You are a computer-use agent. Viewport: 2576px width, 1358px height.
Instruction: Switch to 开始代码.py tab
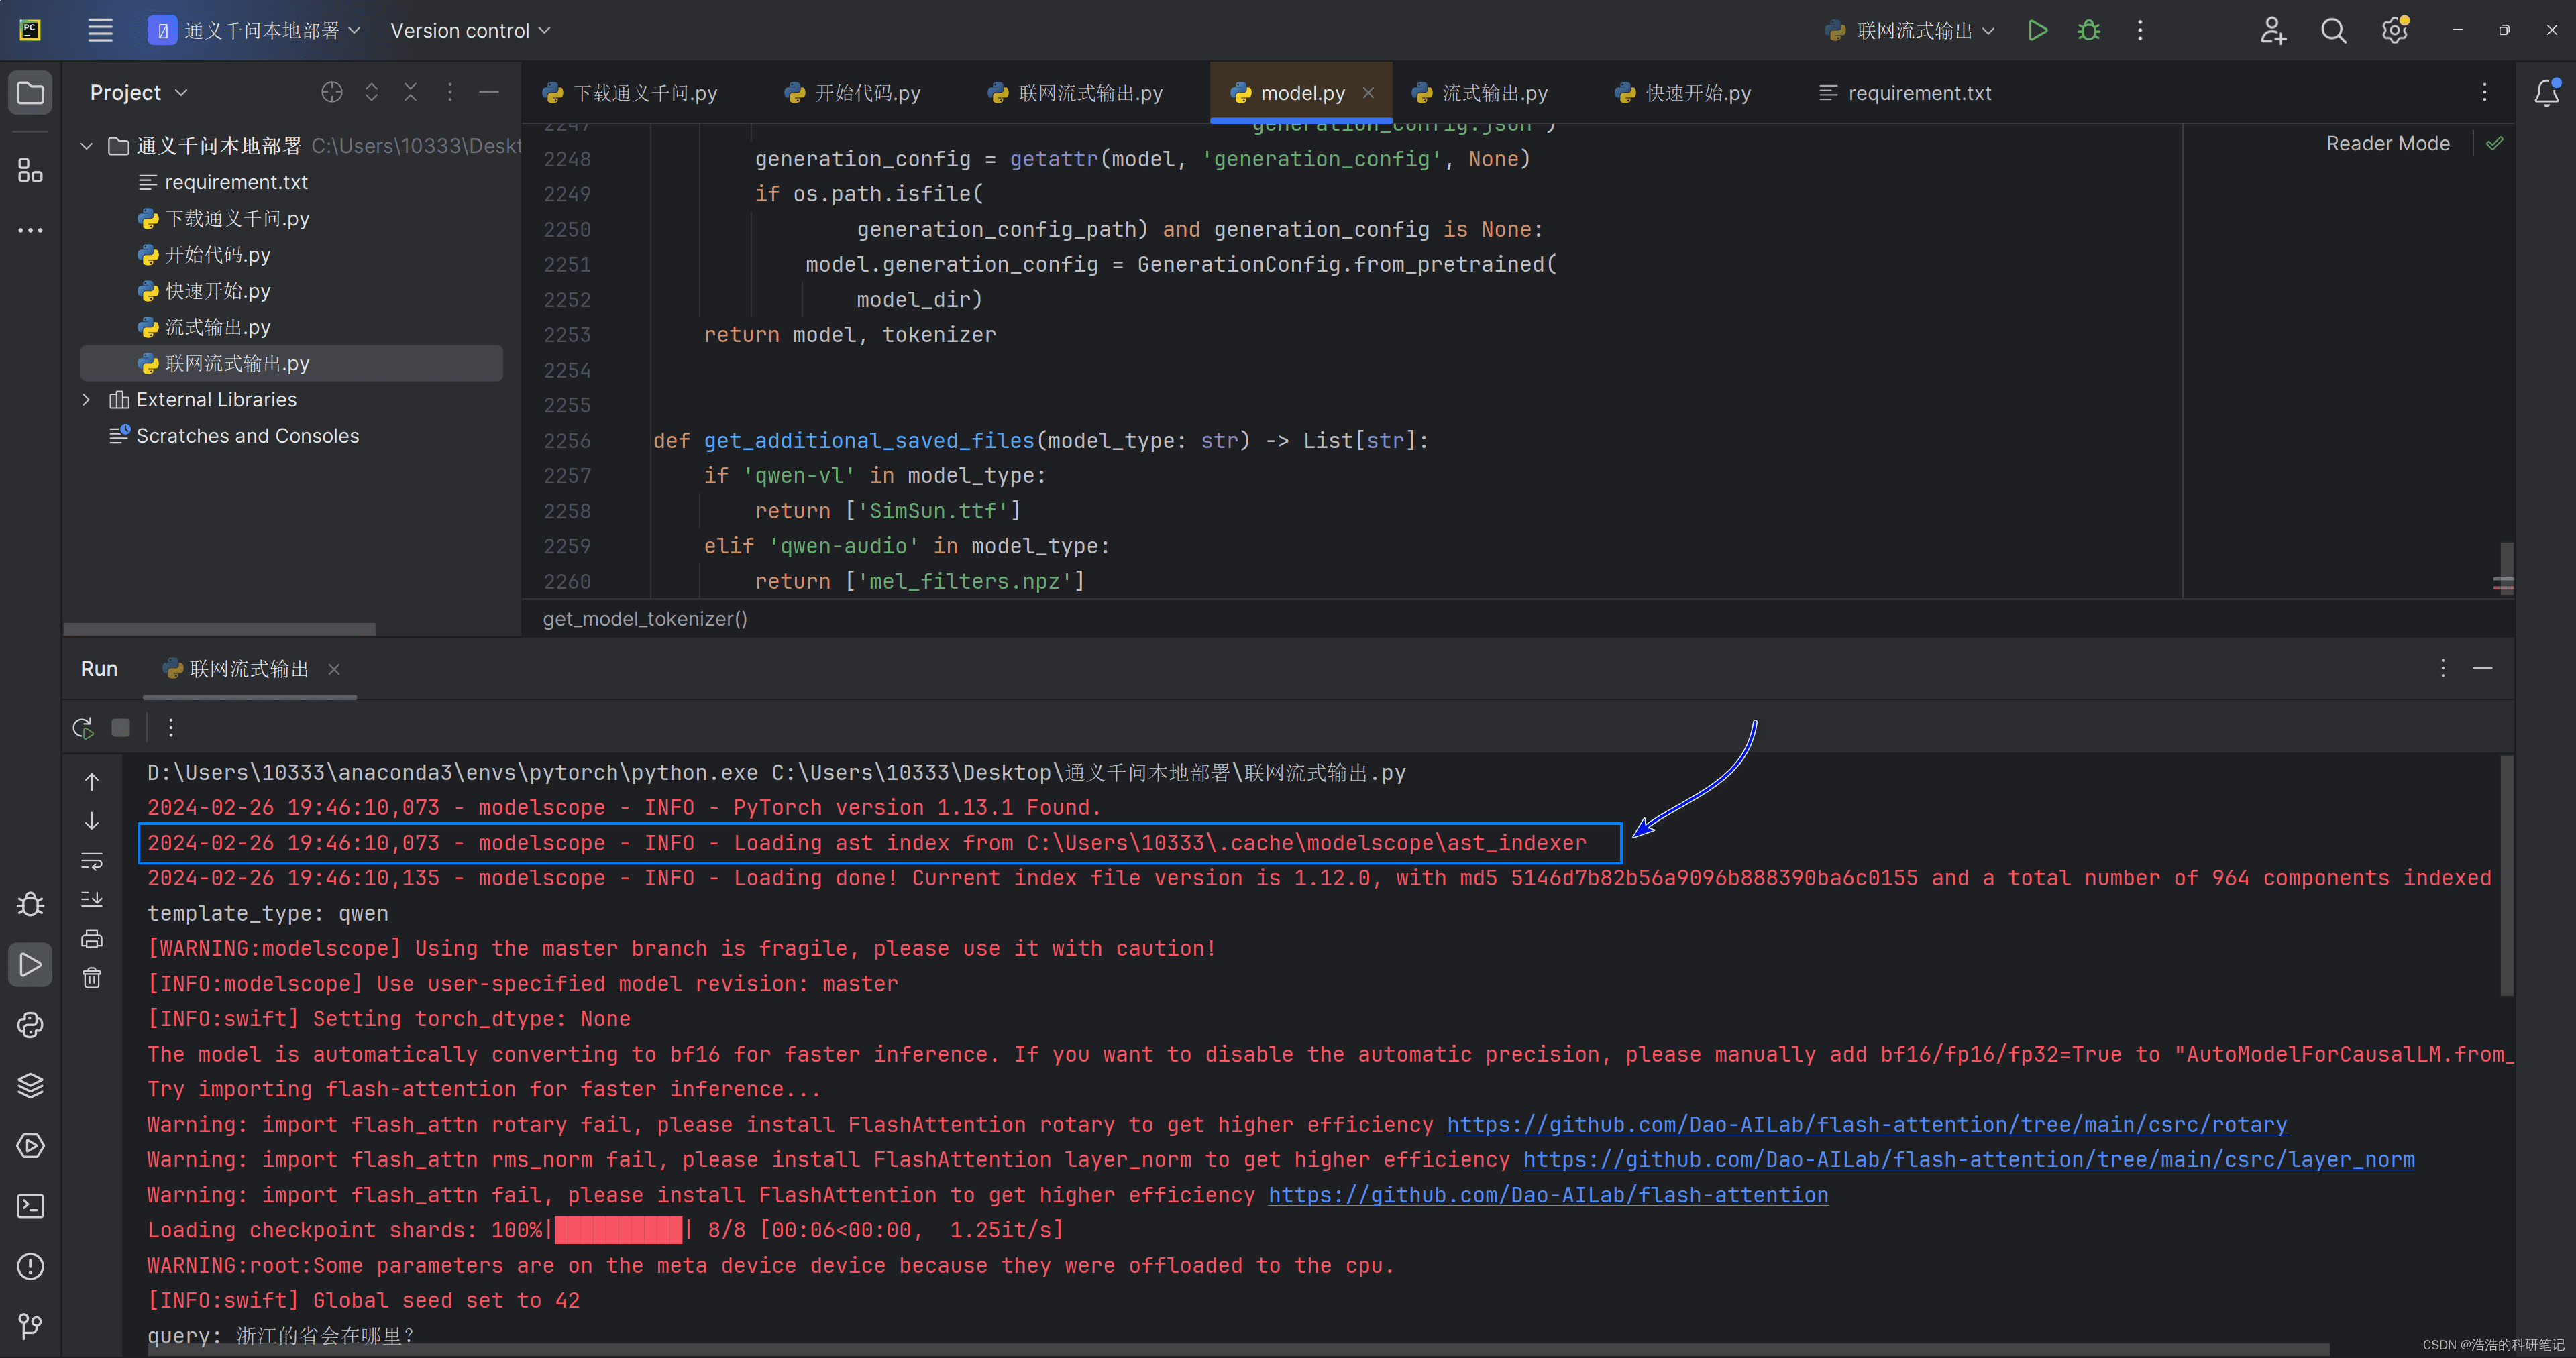tap(853, 93)
